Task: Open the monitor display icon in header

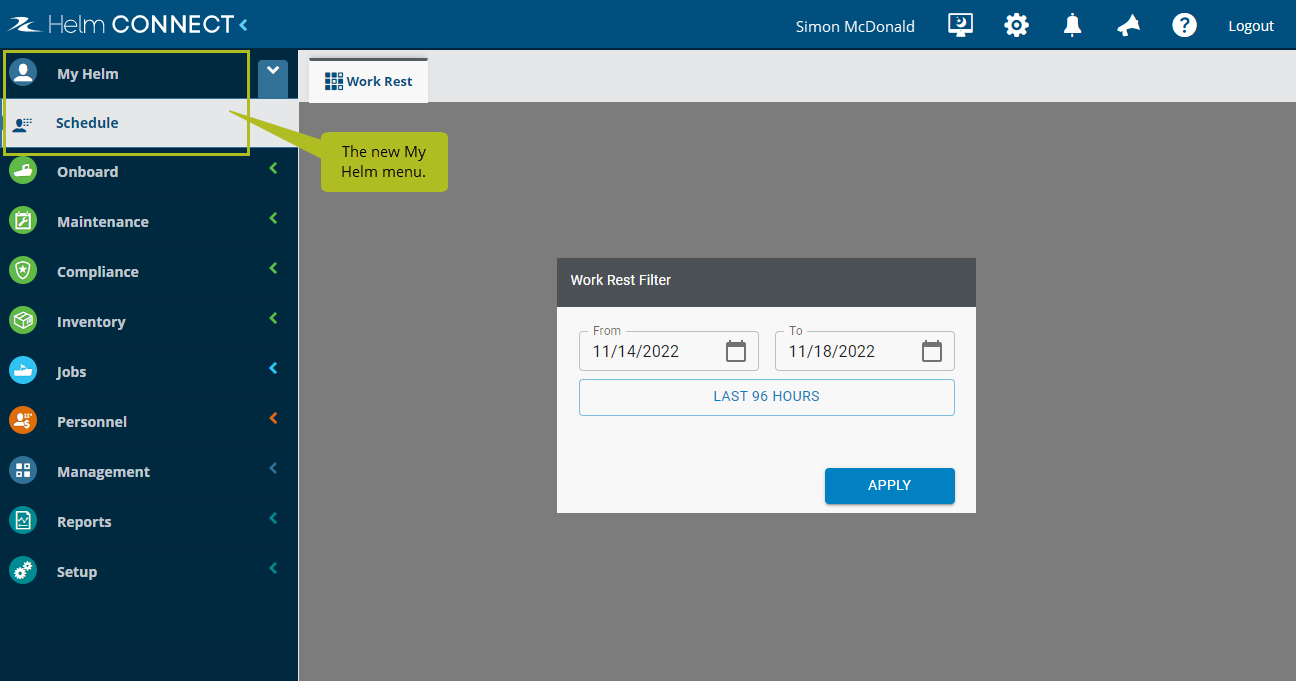Action: (960, 26)
